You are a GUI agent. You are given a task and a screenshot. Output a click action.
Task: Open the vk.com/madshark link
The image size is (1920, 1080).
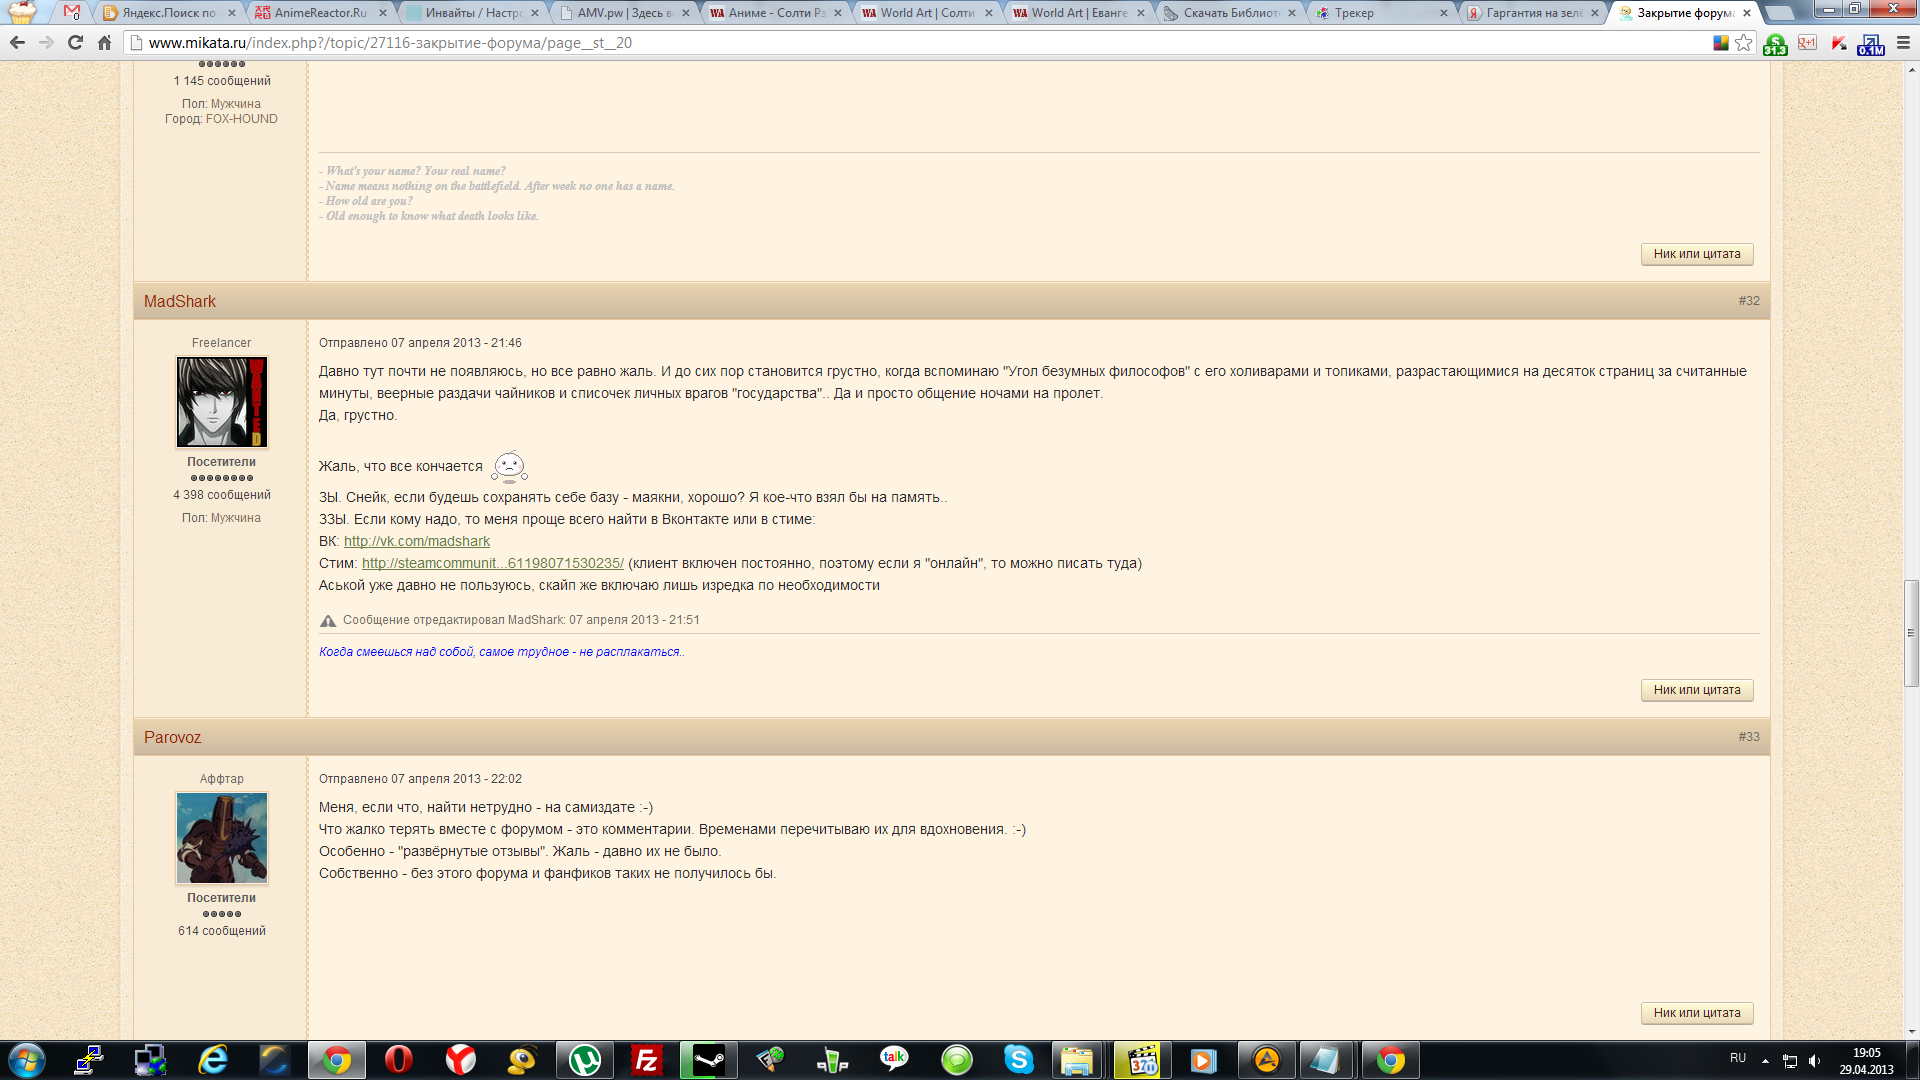pyautogui.click(x=416, y=541)
